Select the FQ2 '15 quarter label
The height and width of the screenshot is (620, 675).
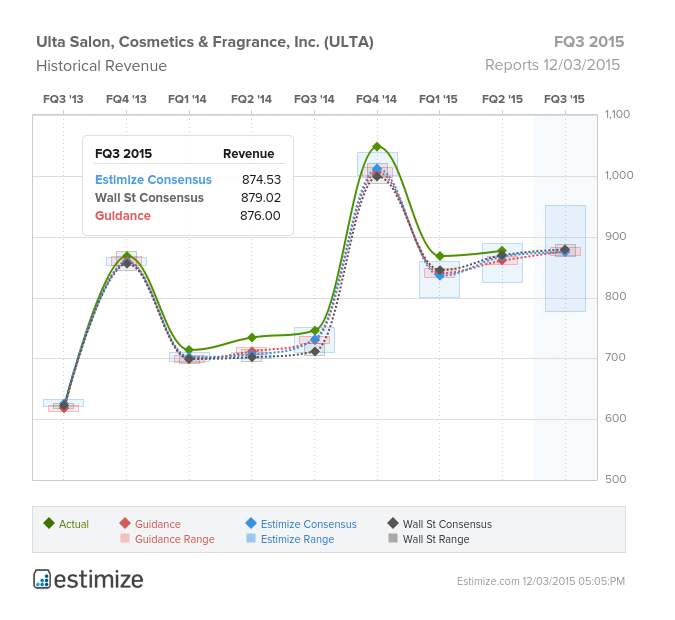click(502, 99)
